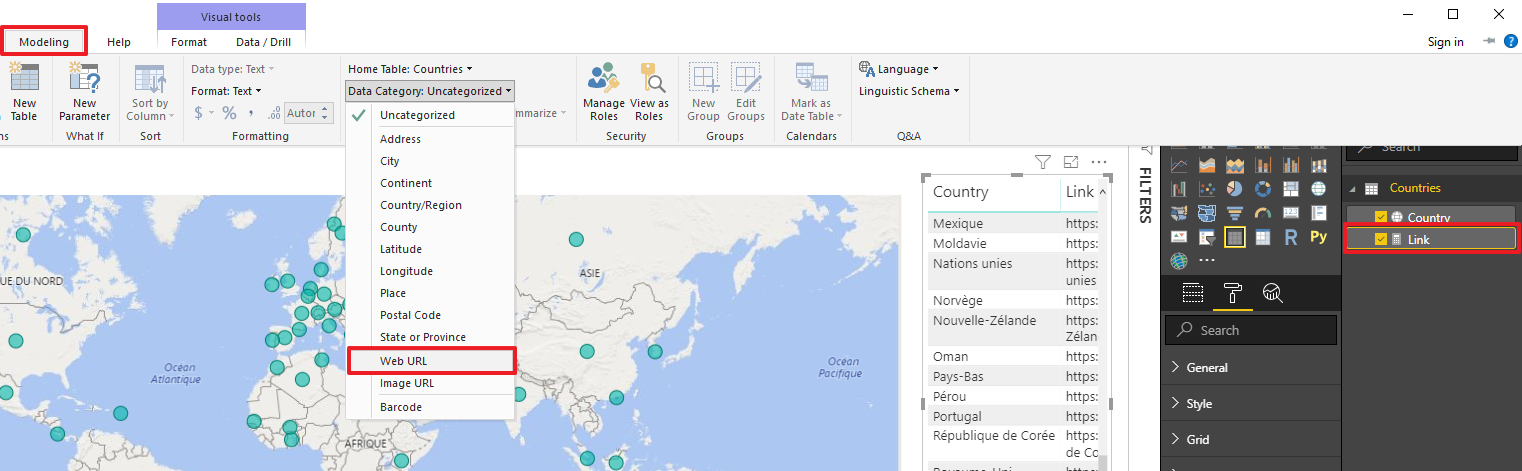Open the Home Table: Countries dropdown
This screenshot has width=1522, height=471.
(x=410, y=69)
